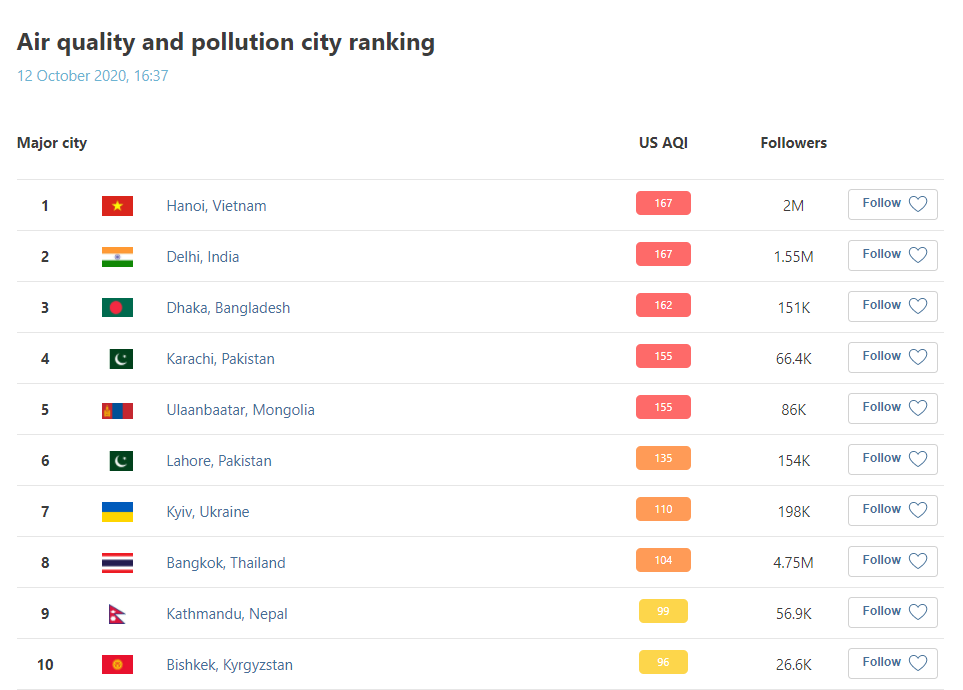Follow Hanoi, Vietnam
Viewport: 963px width, 690px height.
[892, 204]
